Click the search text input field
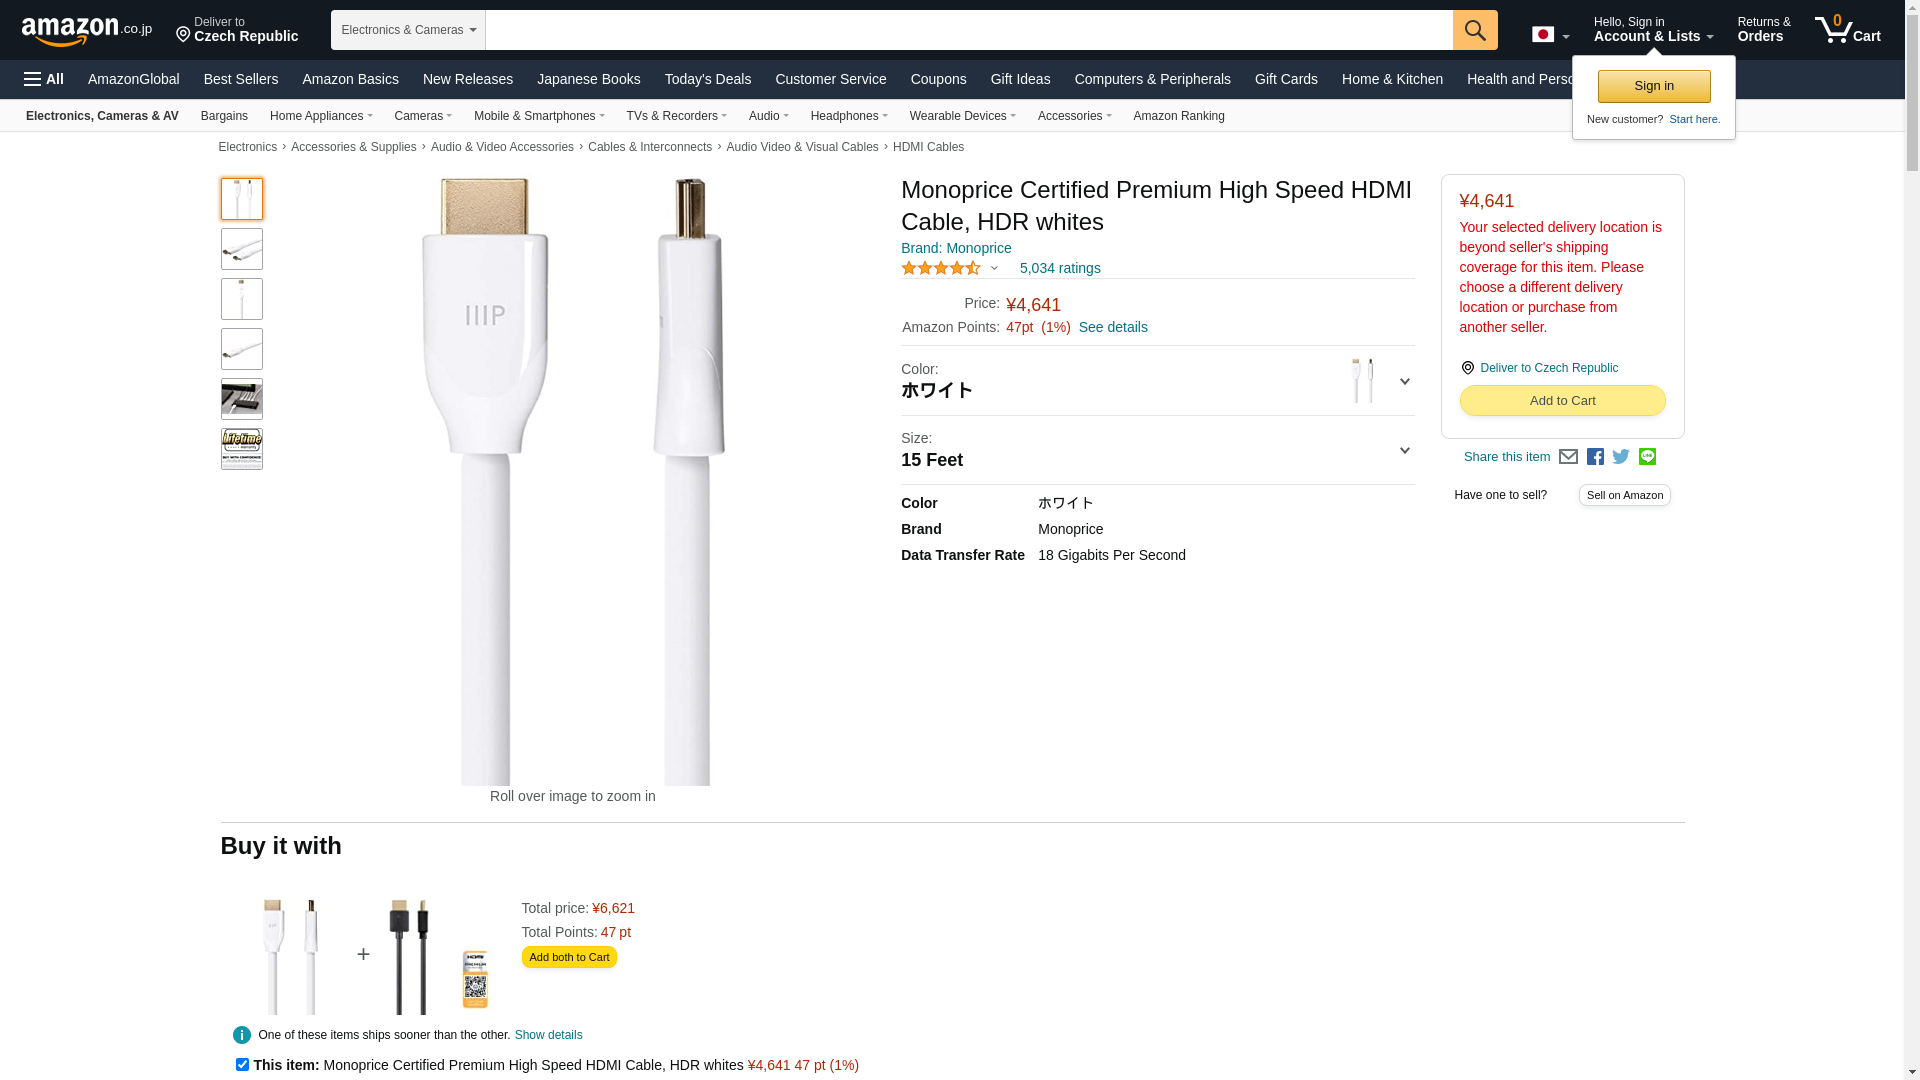Image resolution: width=1920 pixels, height=1080 pixels. tap(968, 30)
